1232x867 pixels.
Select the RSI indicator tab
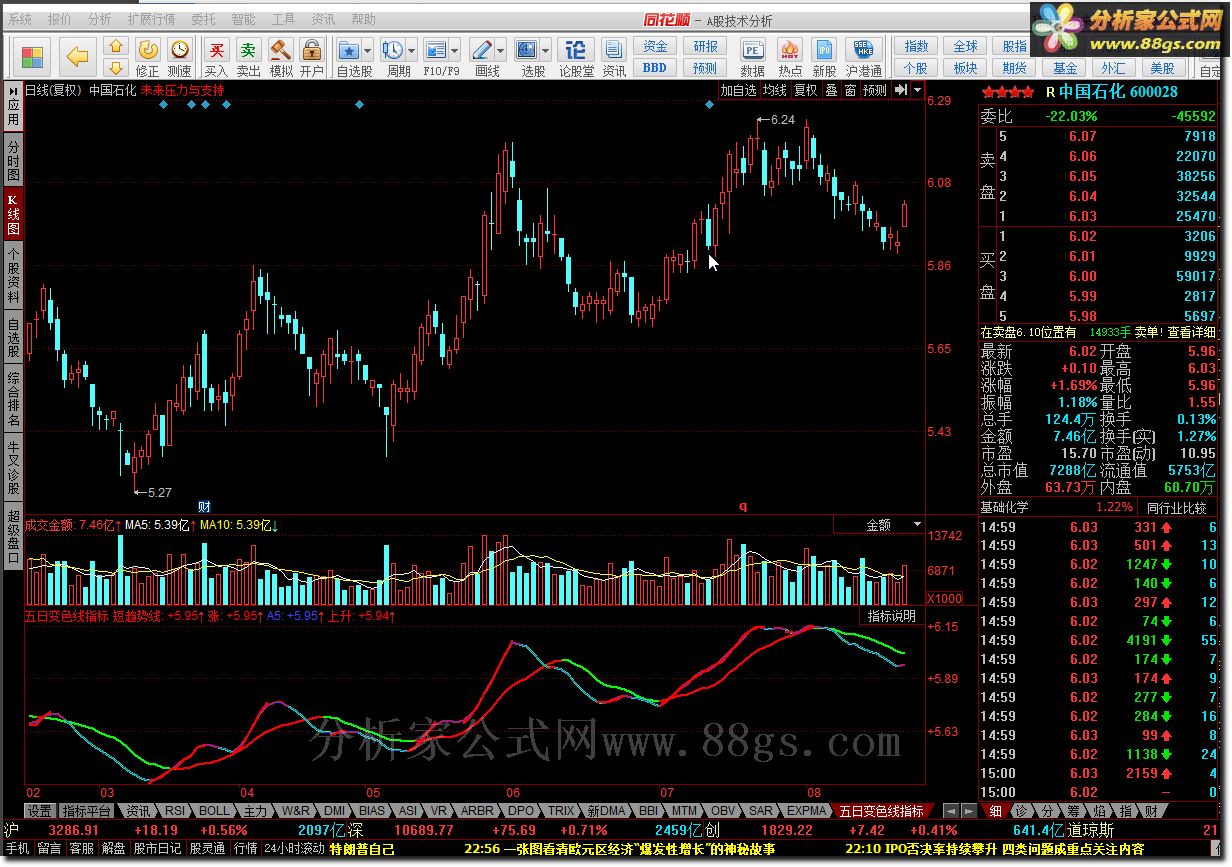point(175,811)
